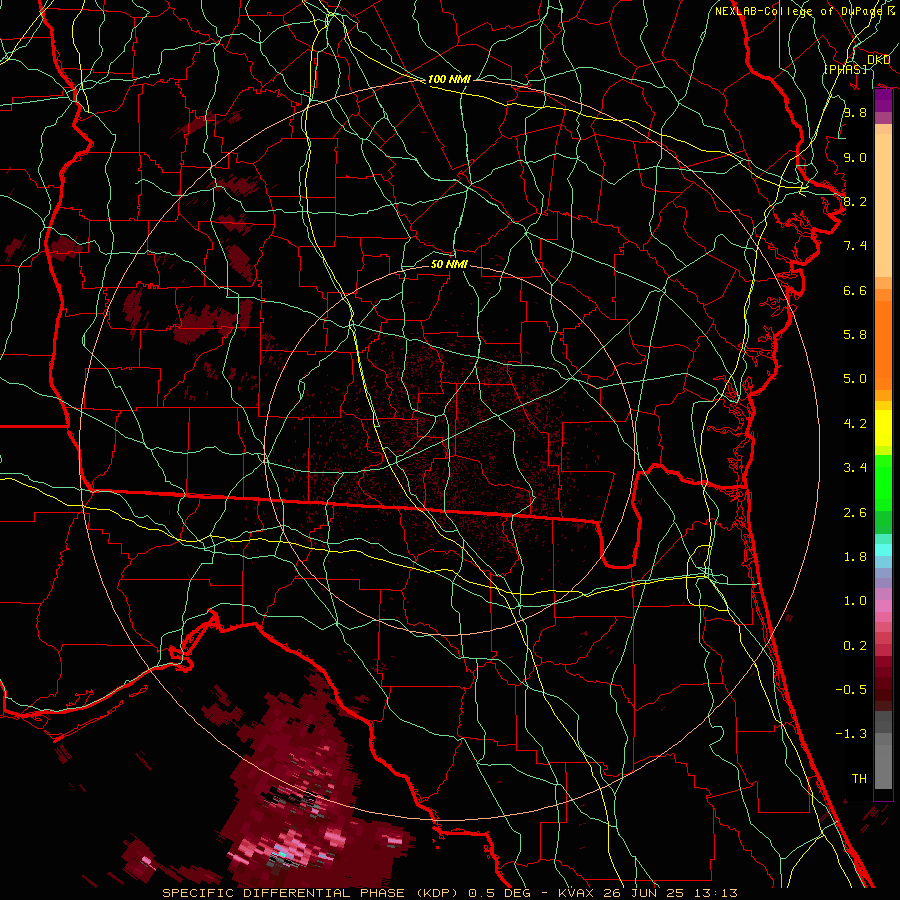Pick the orange swatch on the color bar
This screenshot has width=900, height=900.
[x=883, y=344]
